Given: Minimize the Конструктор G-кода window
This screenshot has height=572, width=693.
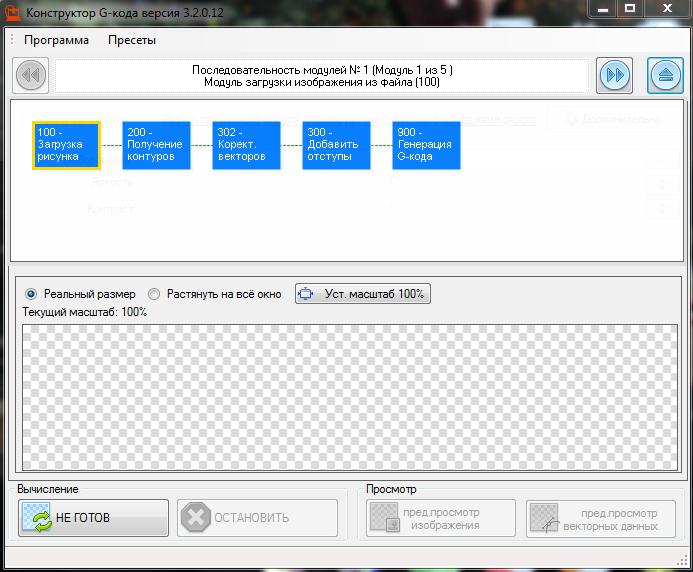Looking at the screenshot, I should click(603, 9).
